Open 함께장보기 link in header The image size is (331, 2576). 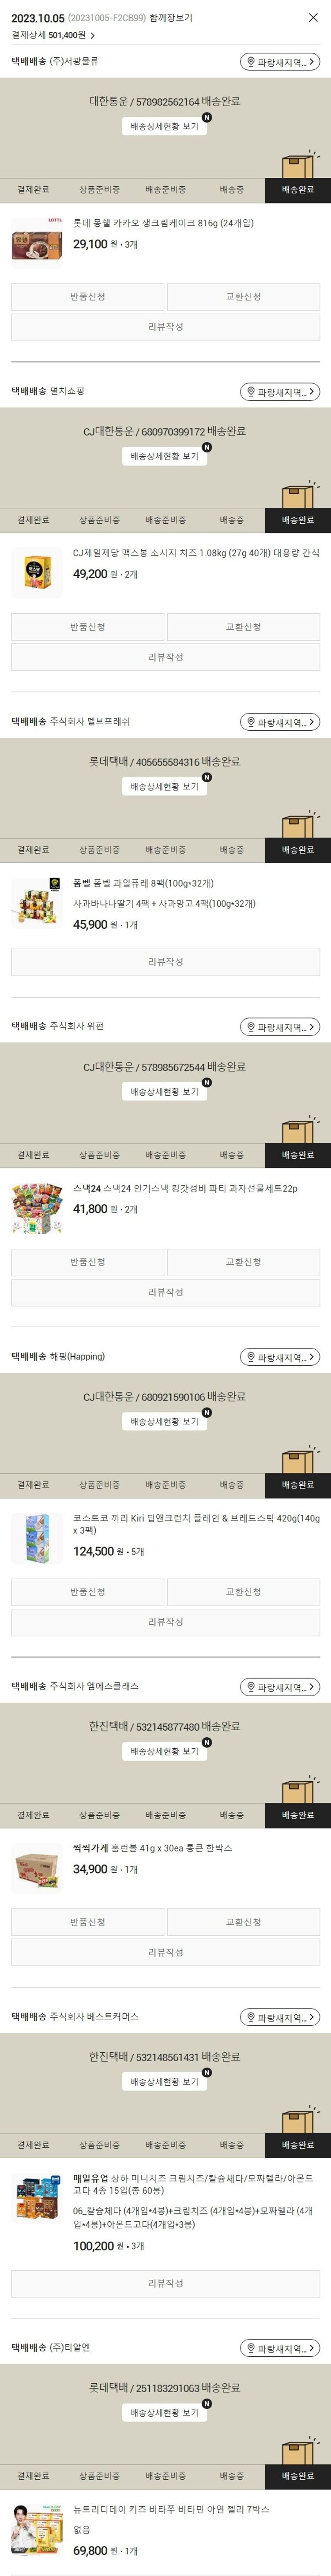171,18
